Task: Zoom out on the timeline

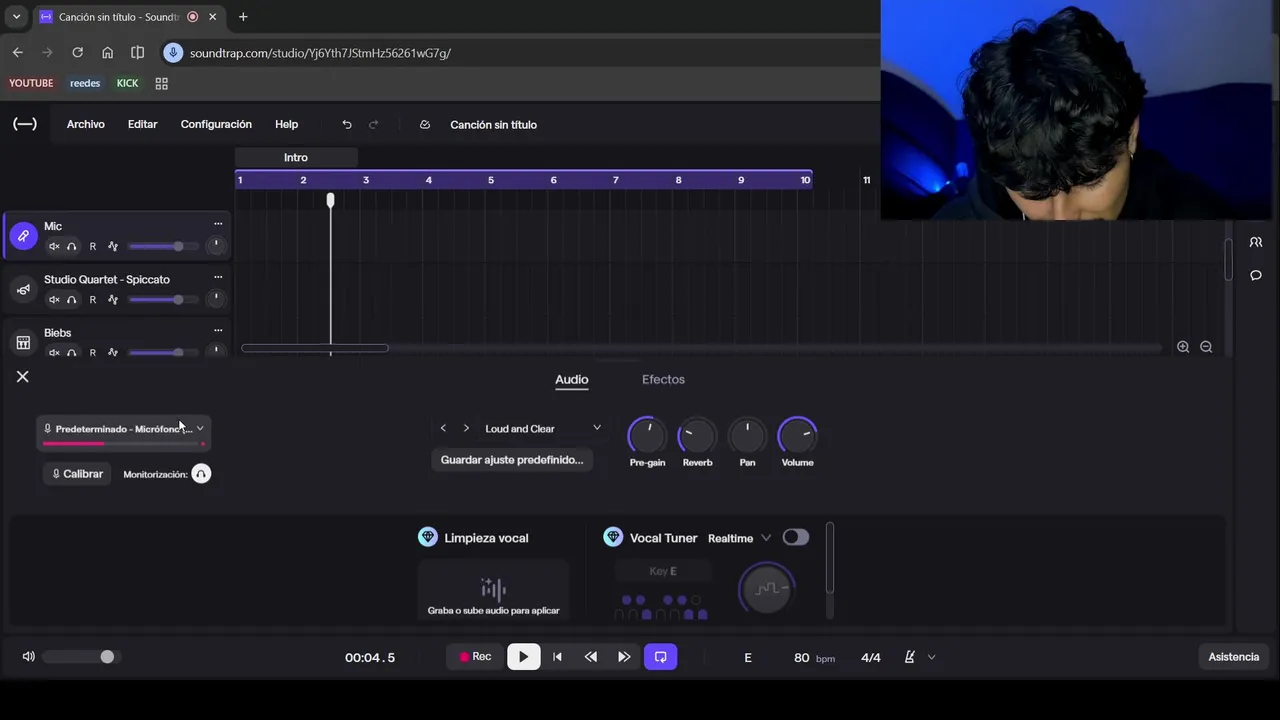Action: click(1206, 347)
